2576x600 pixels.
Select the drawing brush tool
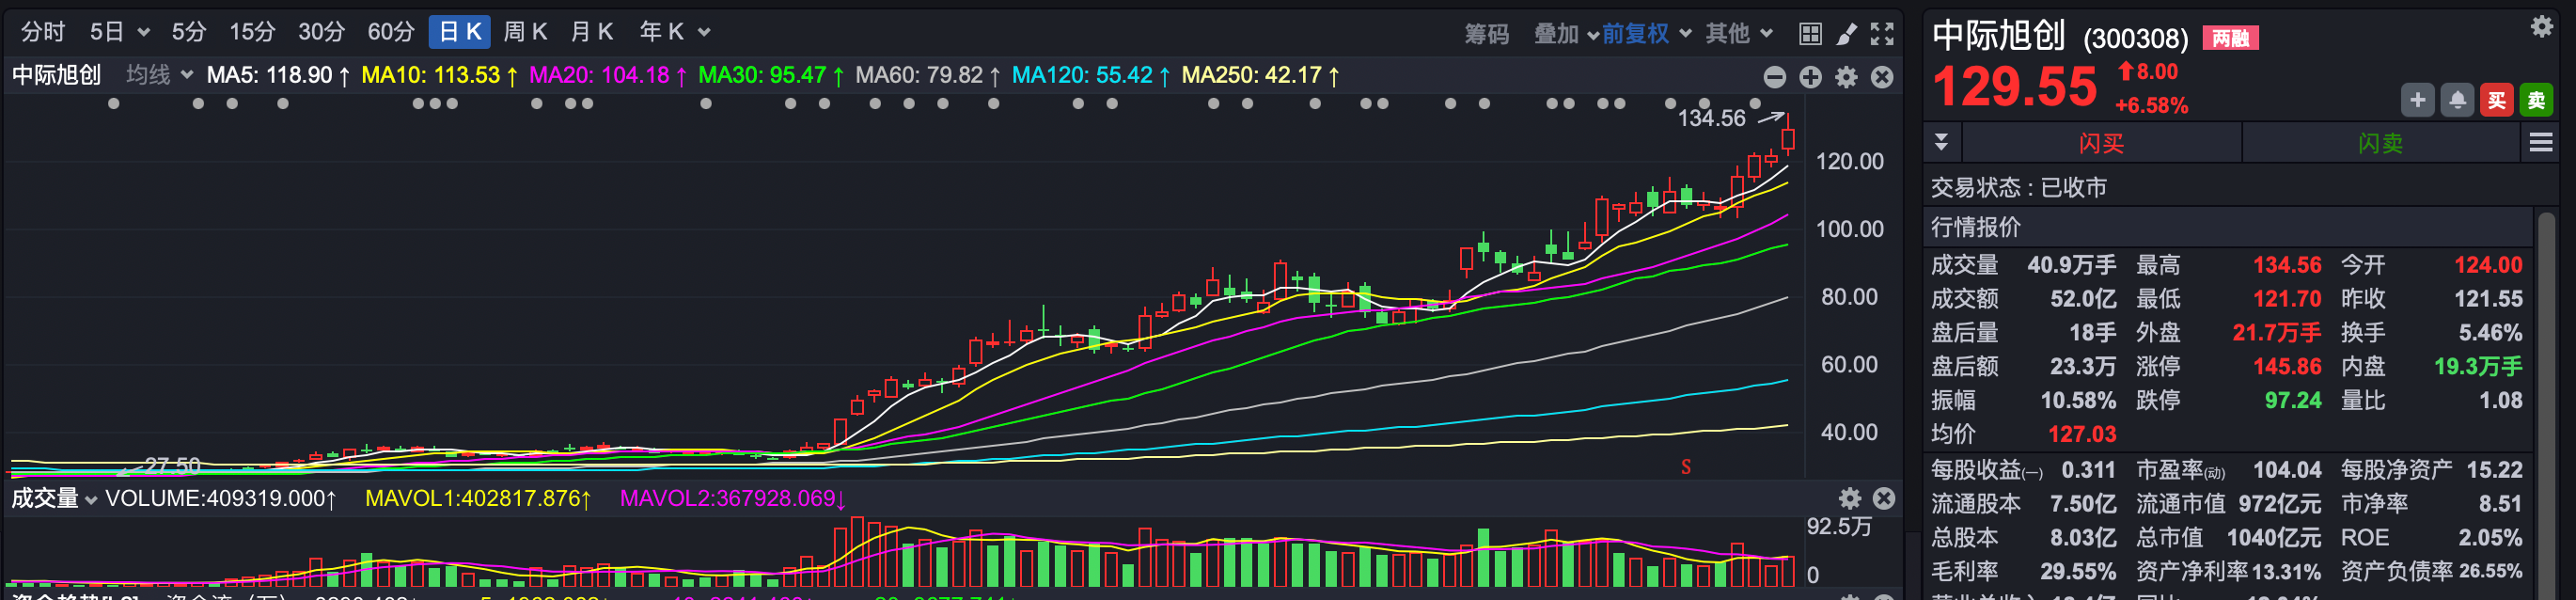1847,34
